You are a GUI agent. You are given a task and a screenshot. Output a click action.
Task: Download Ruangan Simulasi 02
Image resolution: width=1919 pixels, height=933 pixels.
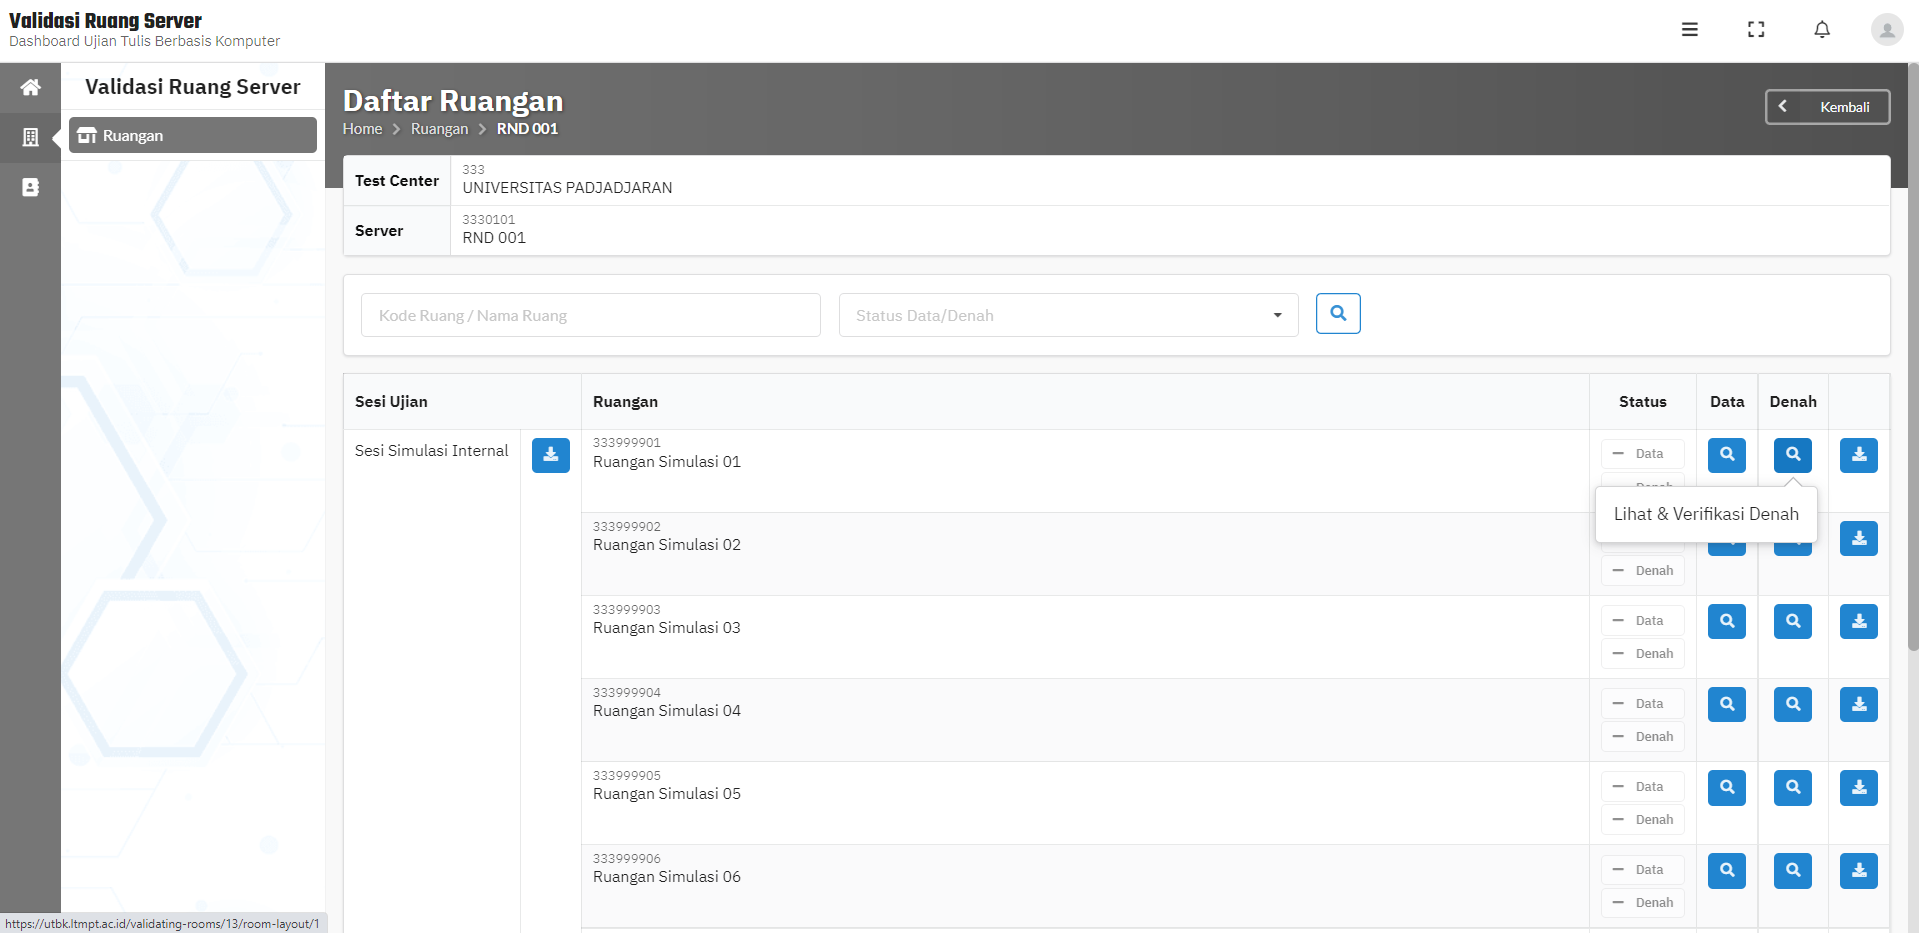pos(1859,538)
